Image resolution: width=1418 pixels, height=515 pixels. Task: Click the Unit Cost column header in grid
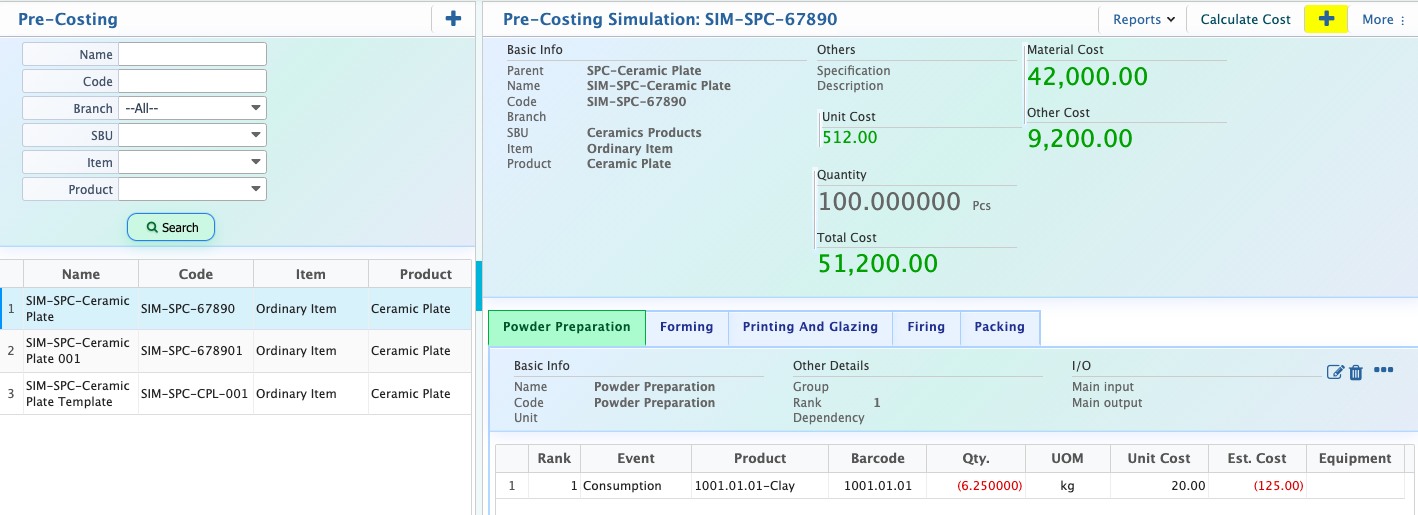1159,458
